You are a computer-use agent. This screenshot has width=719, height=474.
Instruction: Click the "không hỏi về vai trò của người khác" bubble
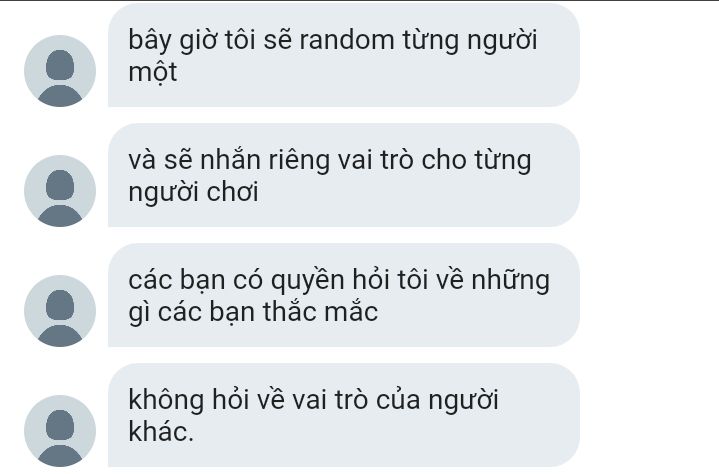point(344,415)
